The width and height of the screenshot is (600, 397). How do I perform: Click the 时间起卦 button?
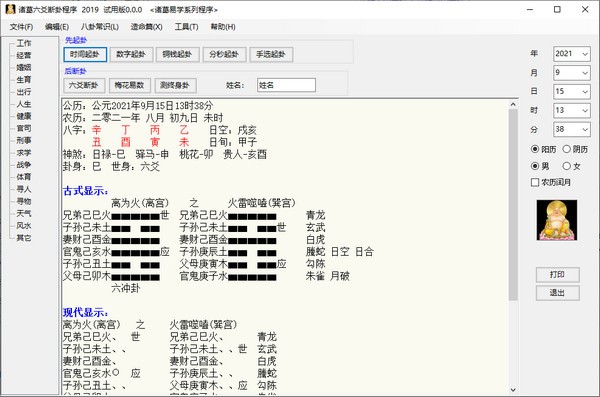tap(85, 54)
